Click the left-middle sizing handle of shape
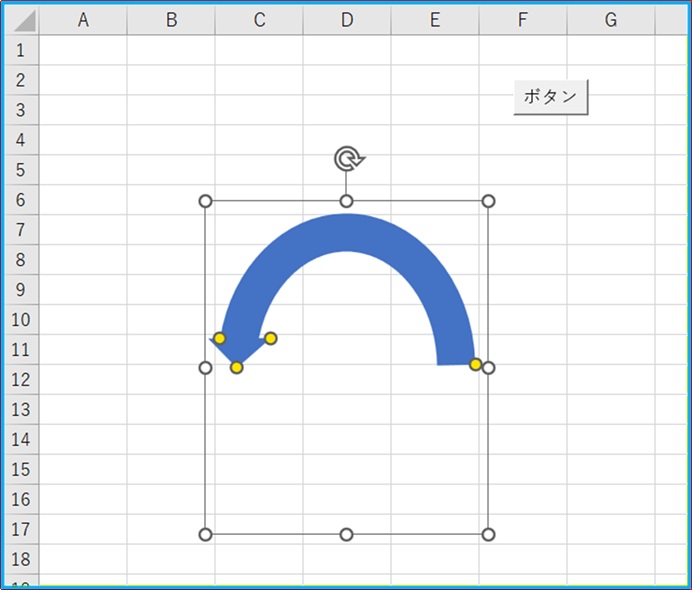The width and height of the screenshot is (692, 590). point(205,368)
